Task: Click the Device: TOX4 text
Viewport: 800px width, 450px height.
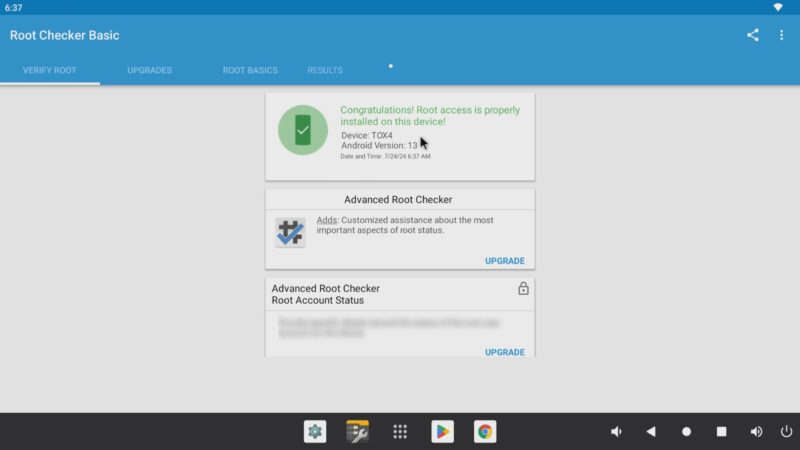Action: point(367,135)
